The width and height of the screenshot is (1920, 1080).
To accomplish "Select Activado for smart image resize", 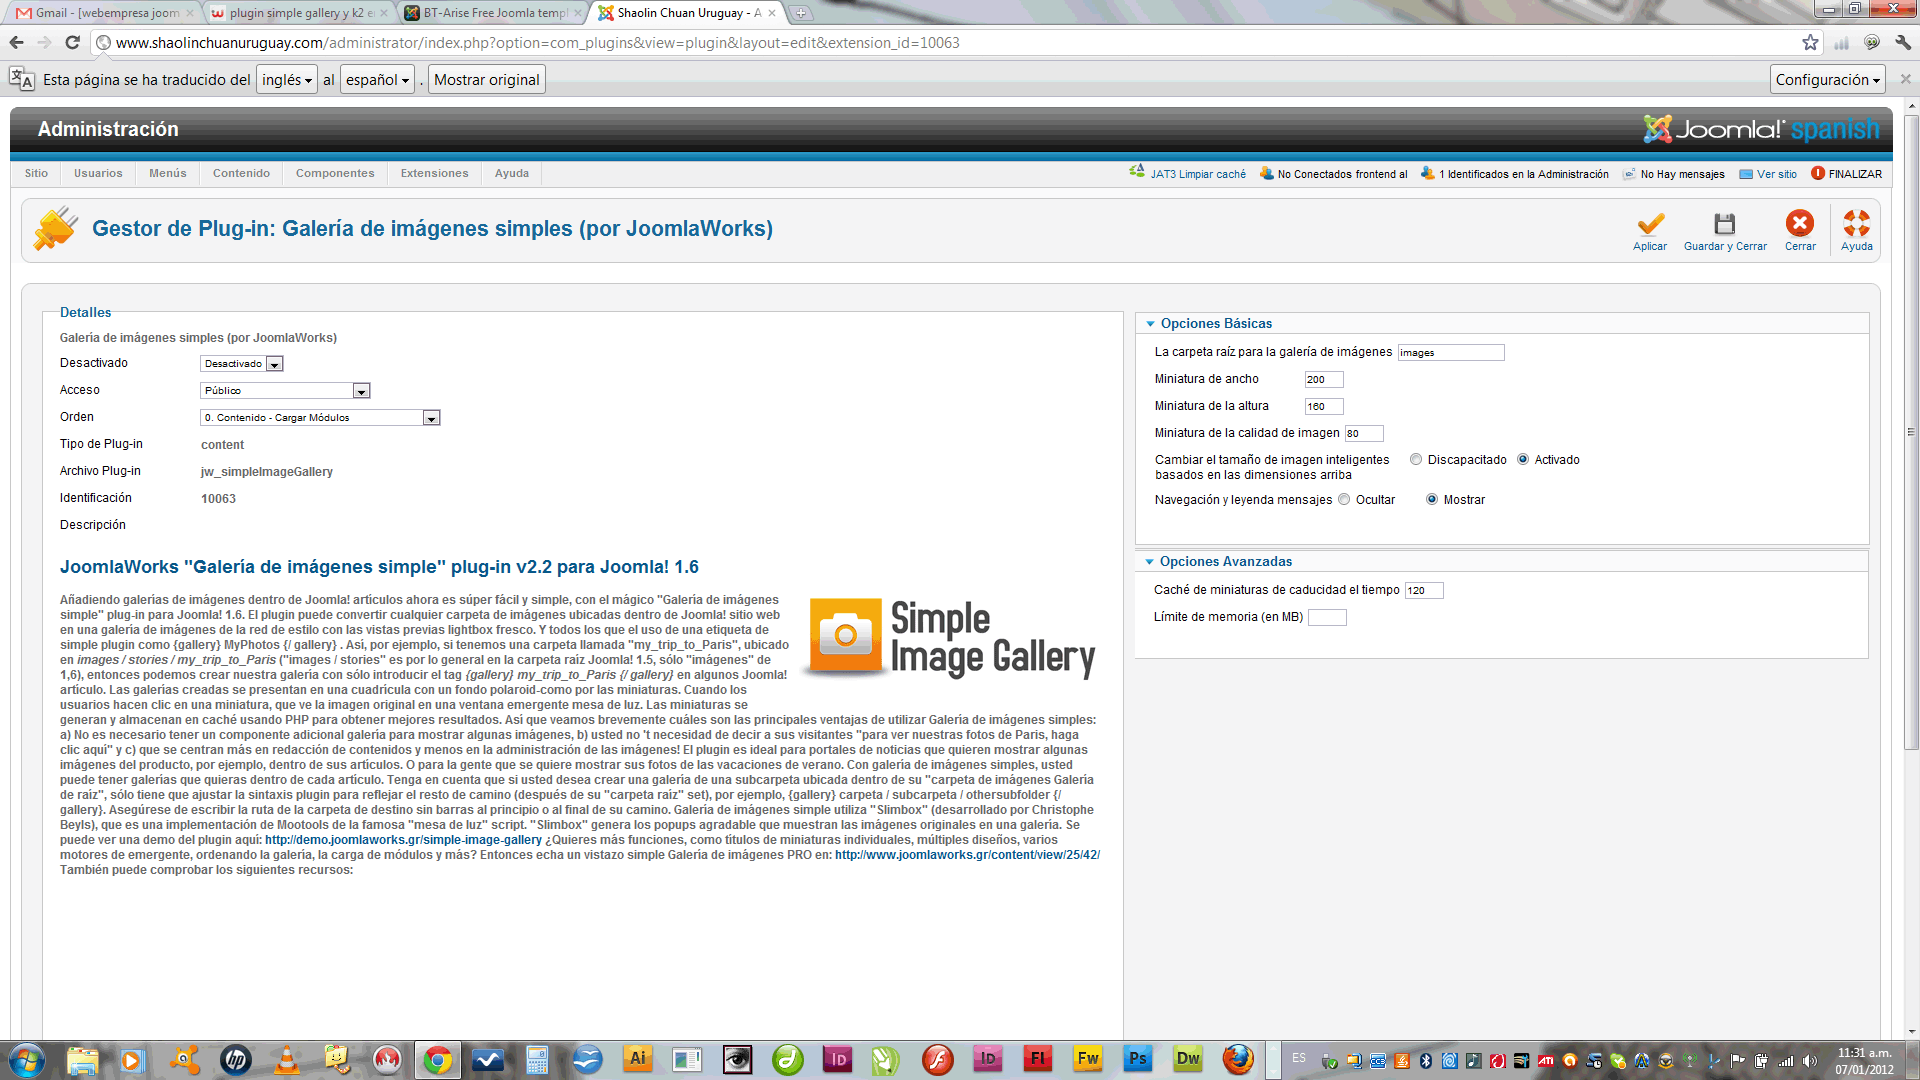I will (x=1523, y=460).
